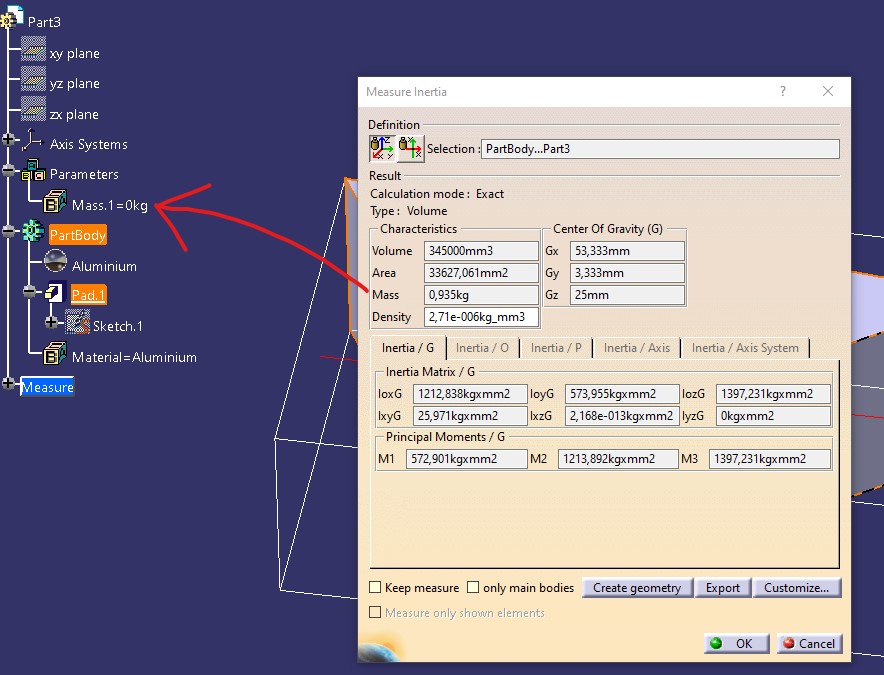The height and width of the screenshot is (675, 884).
Task: Click the Selection field showing PartBody...Part3
Action: [660, 149]
